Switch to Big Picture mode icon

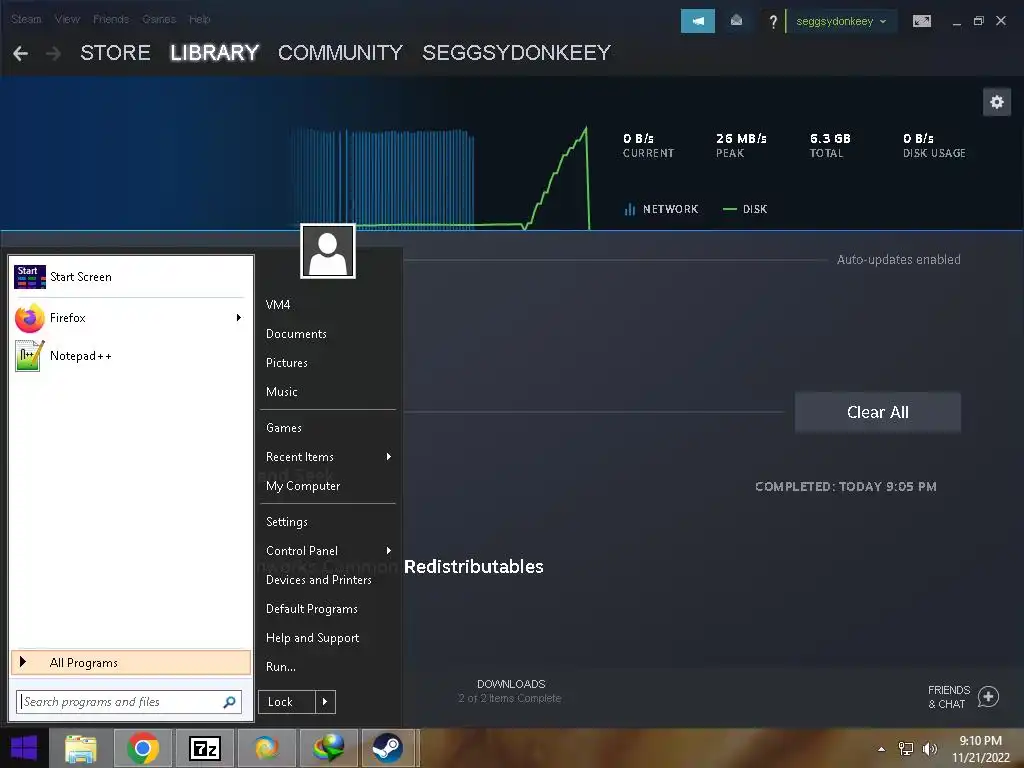(921, 21)
